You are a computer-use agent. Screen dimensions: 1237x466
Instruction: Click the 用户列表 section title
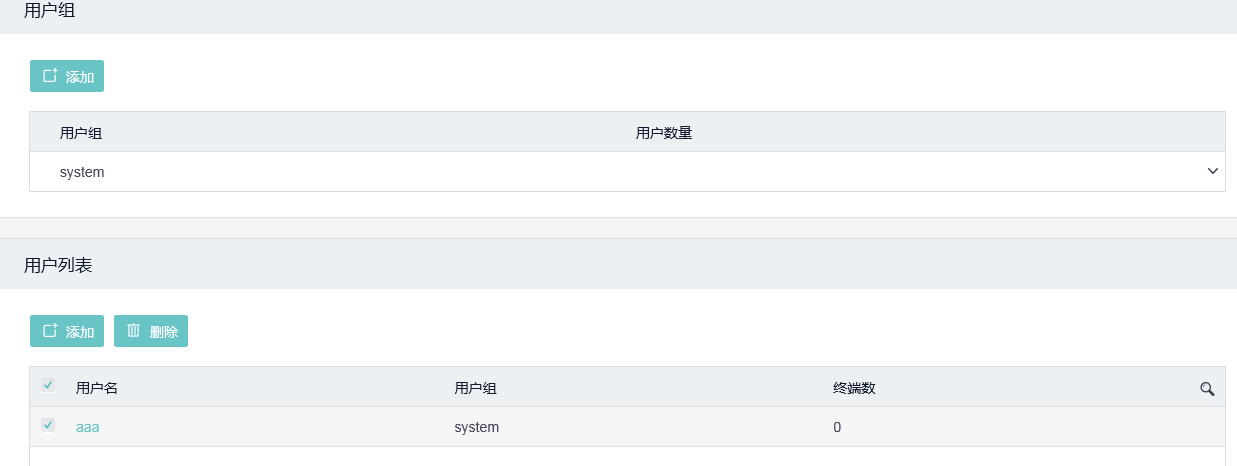(58, 265)
